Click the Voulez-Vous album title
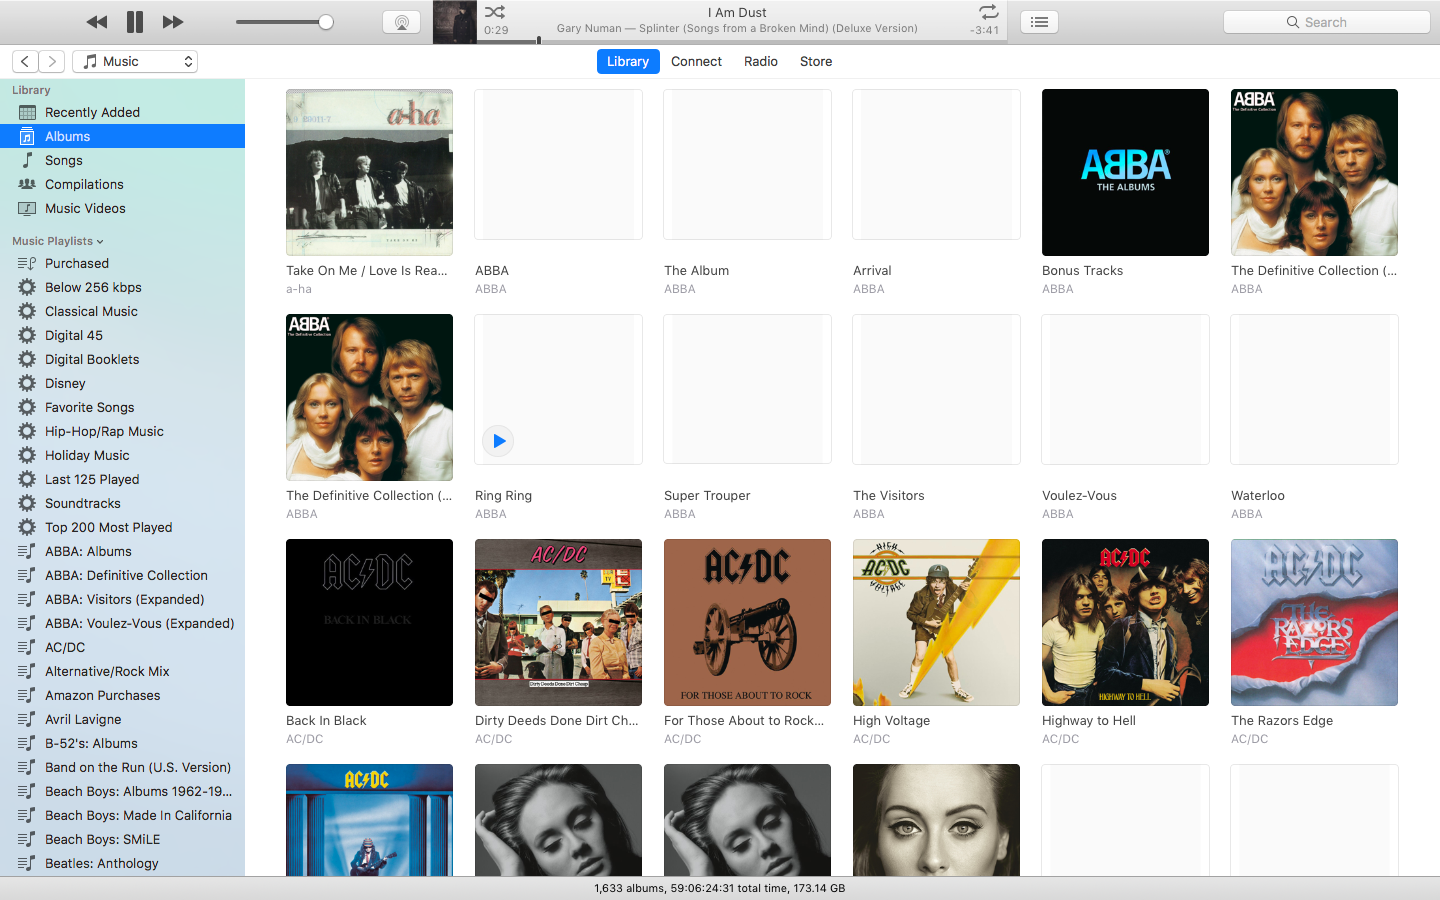1440x900 pixels. [1079, 496]
